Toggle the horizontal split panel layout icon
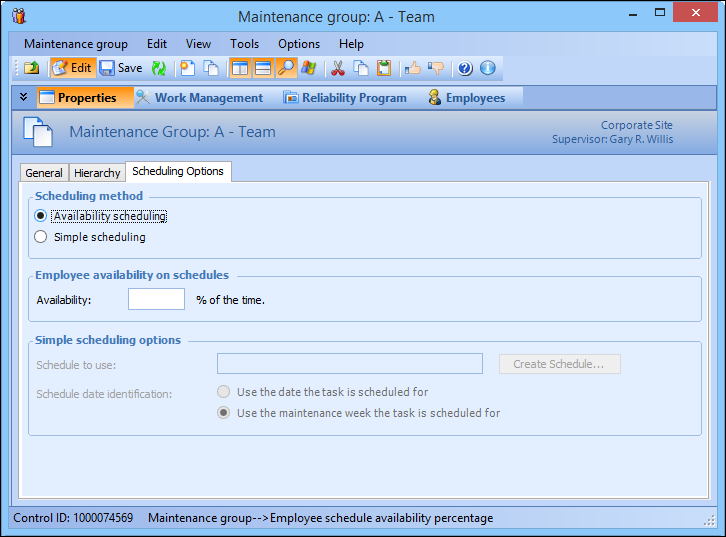 pyautogui.click(x=263, y=68)
